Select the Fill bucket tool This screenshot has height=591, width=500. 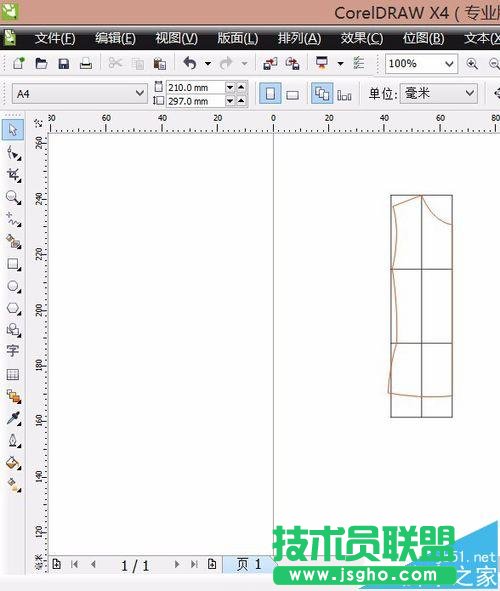(14, 463)
